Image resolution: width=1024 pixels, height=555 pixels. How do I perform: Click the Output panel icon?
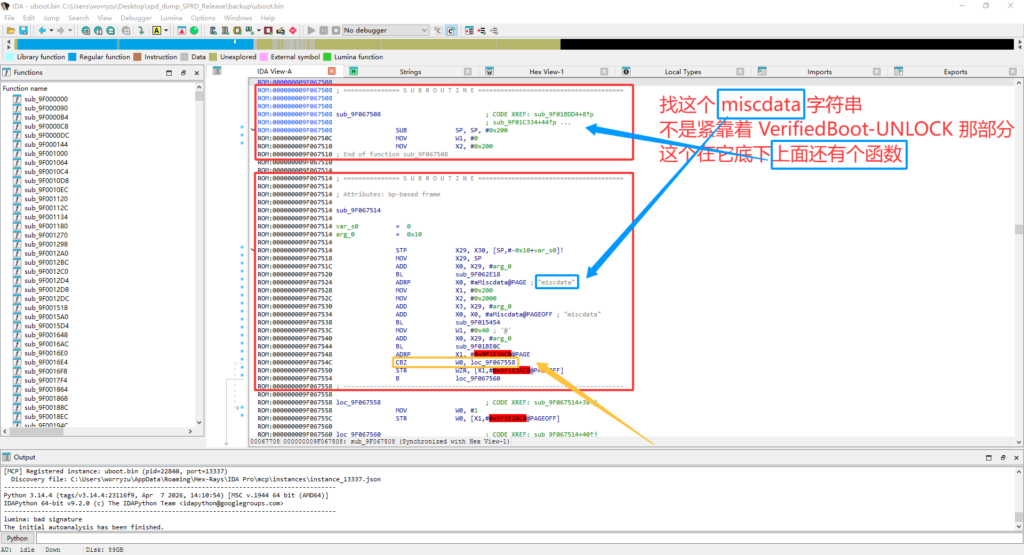click(x=7, y=457)
